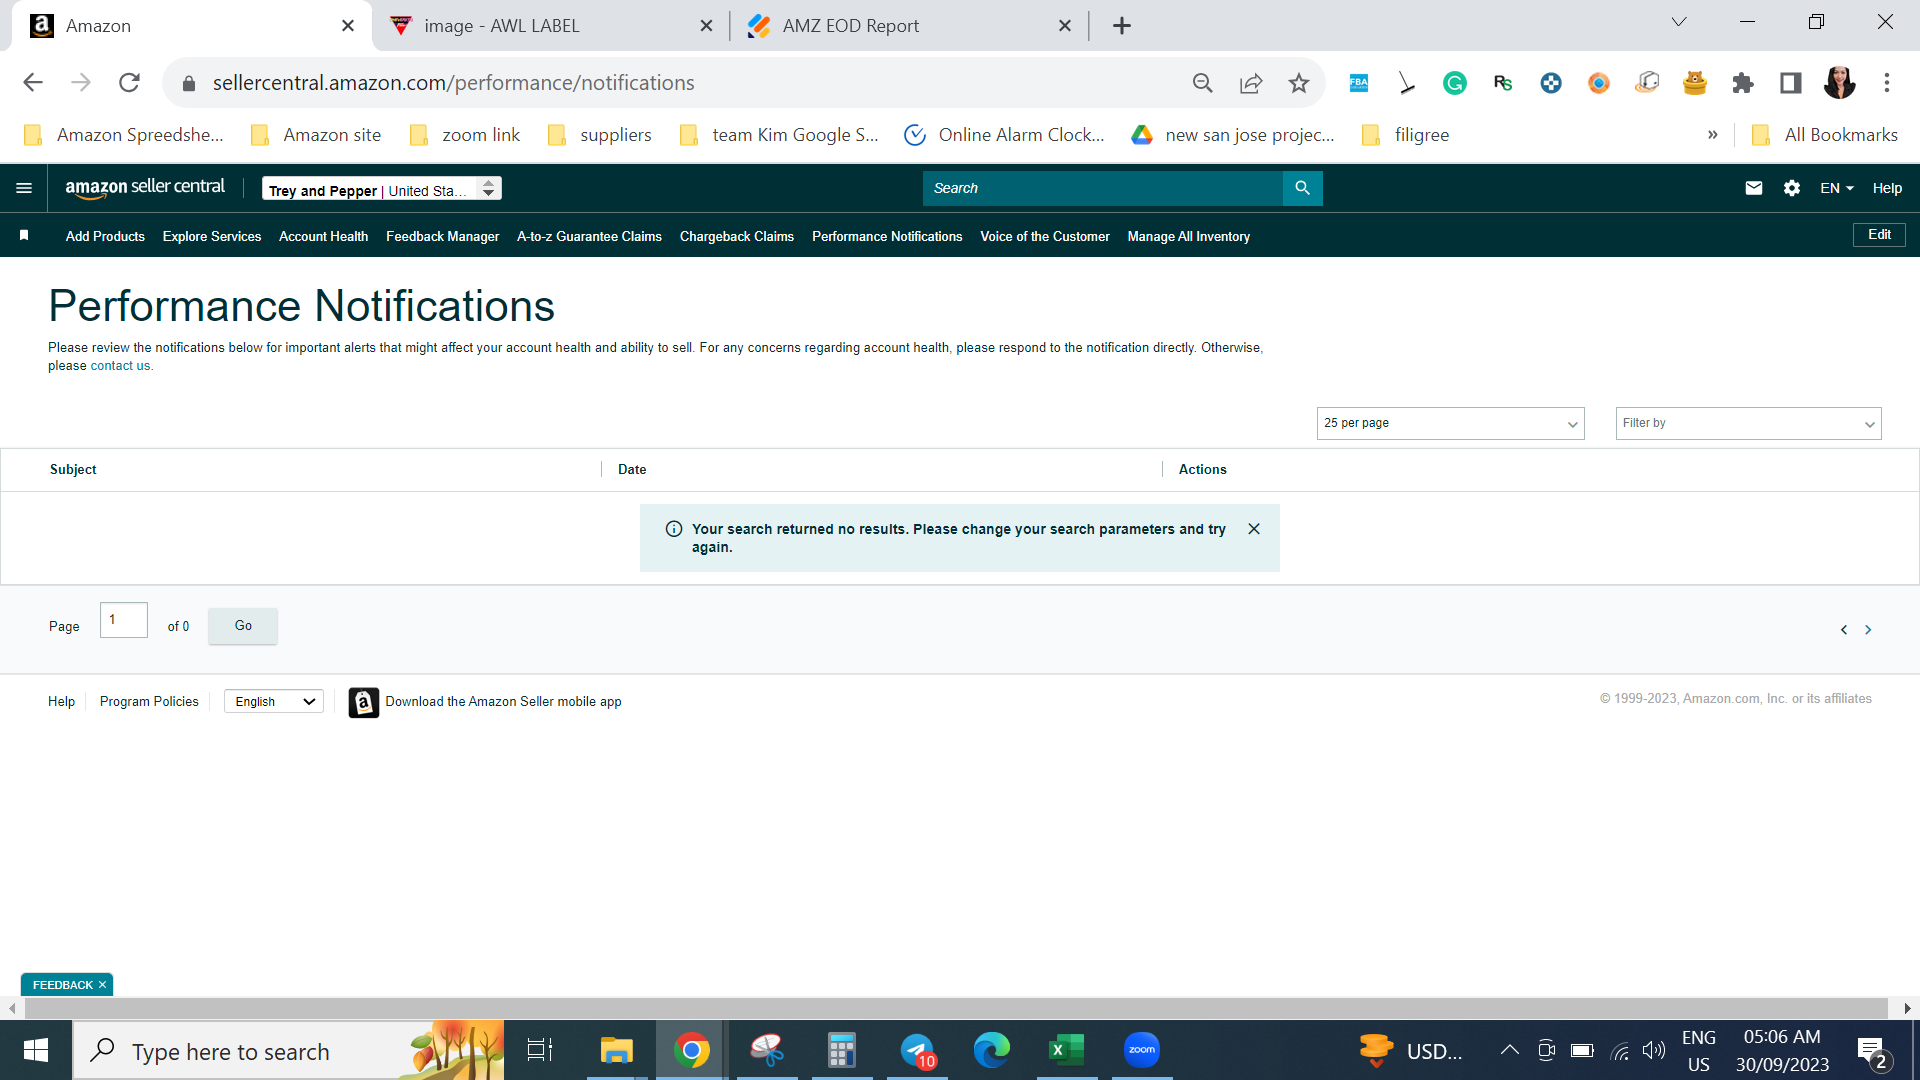The image size is (1920, 1080).
Task: Open Account Health menu item
Action: [x=323, y=236]
